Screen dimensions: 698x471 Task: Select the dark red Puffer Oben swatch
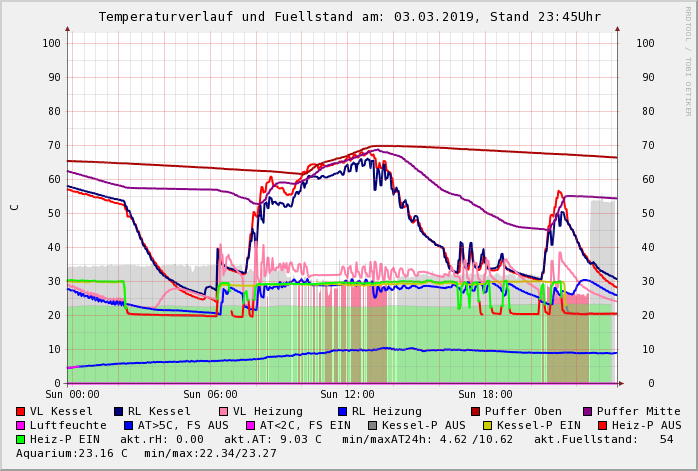click(475, 411)
